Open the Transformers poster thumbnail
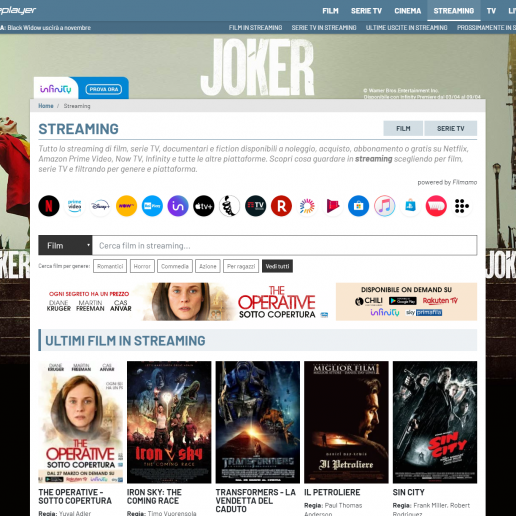This screenshot has width=516, height=516. (258, 422)
